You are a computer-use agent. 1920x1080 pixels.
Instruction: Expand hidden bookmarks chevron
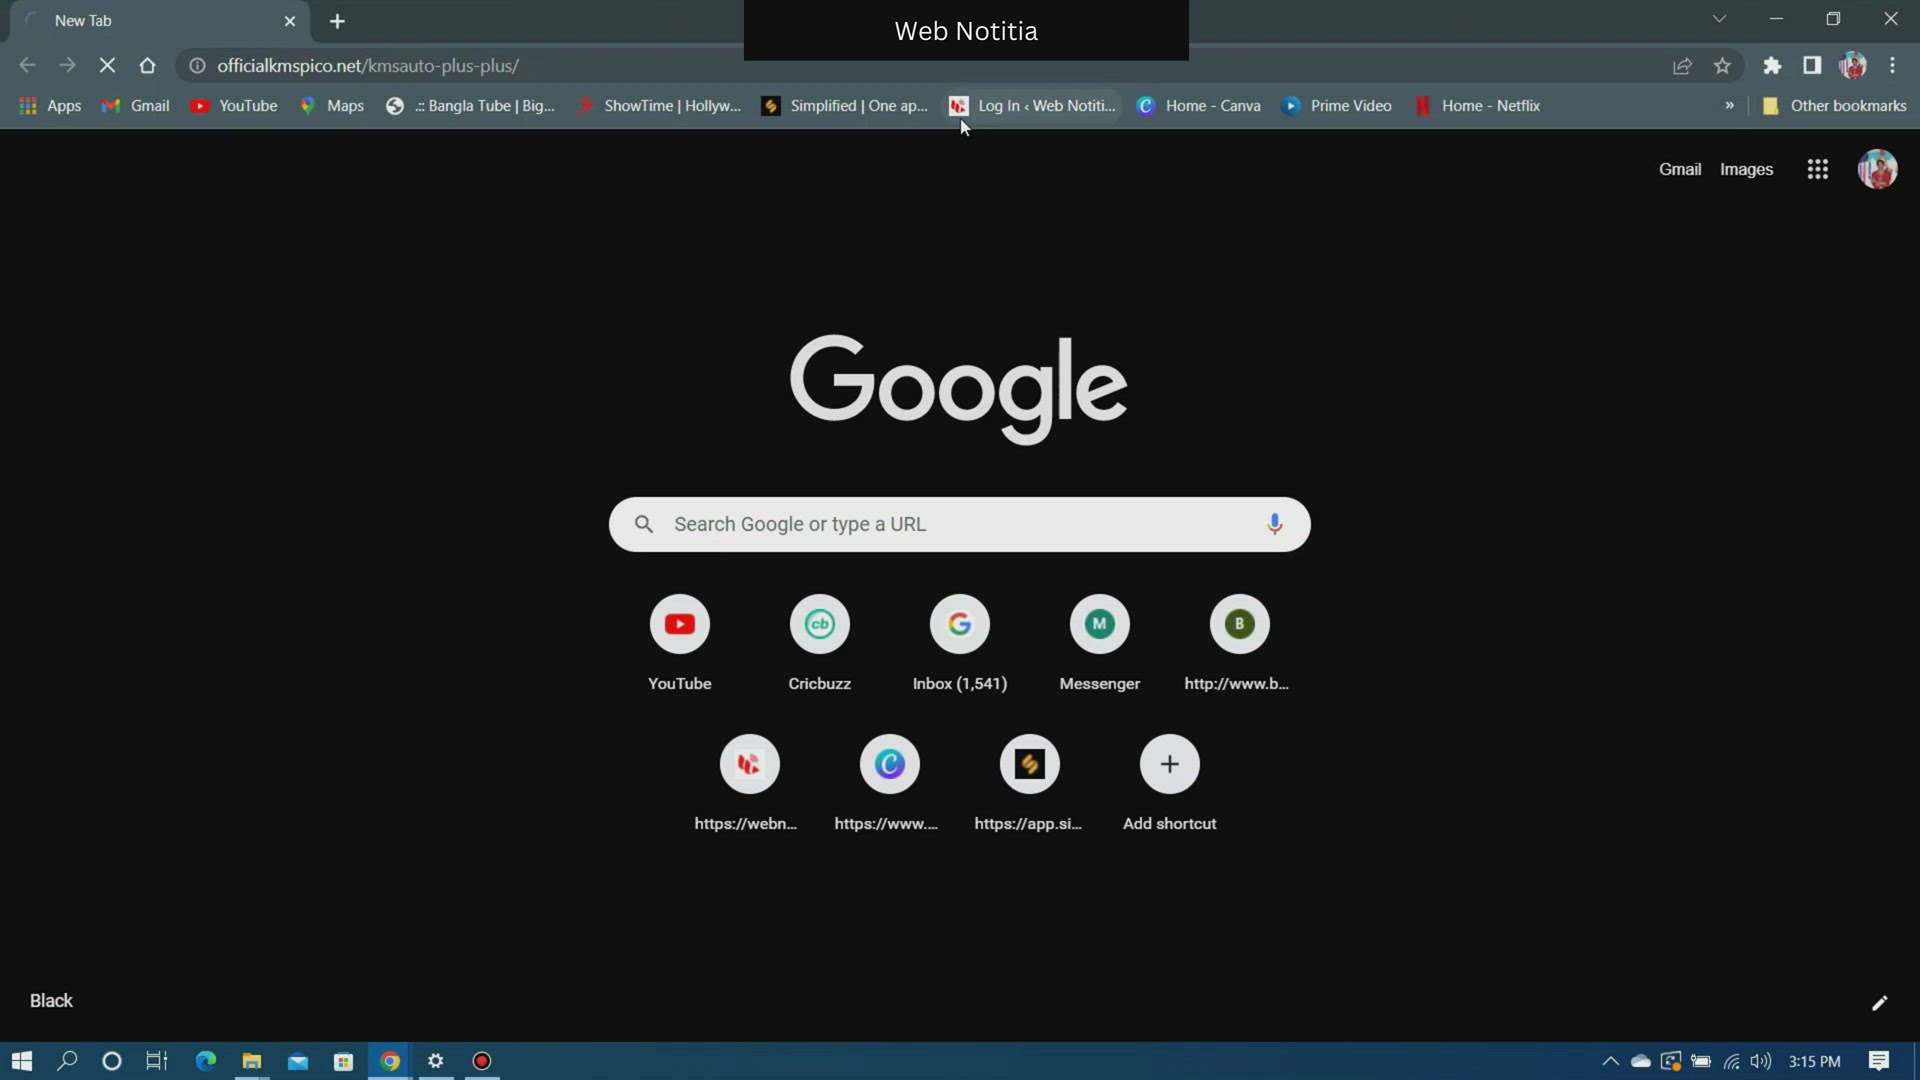[x=1729, y=106]
